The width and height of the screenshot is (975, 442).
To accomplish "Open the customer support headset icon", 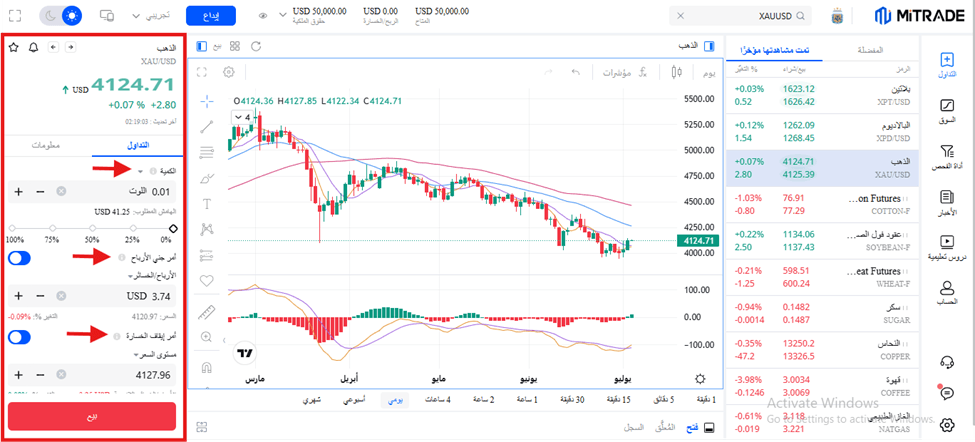I will [x=947, y=362].
